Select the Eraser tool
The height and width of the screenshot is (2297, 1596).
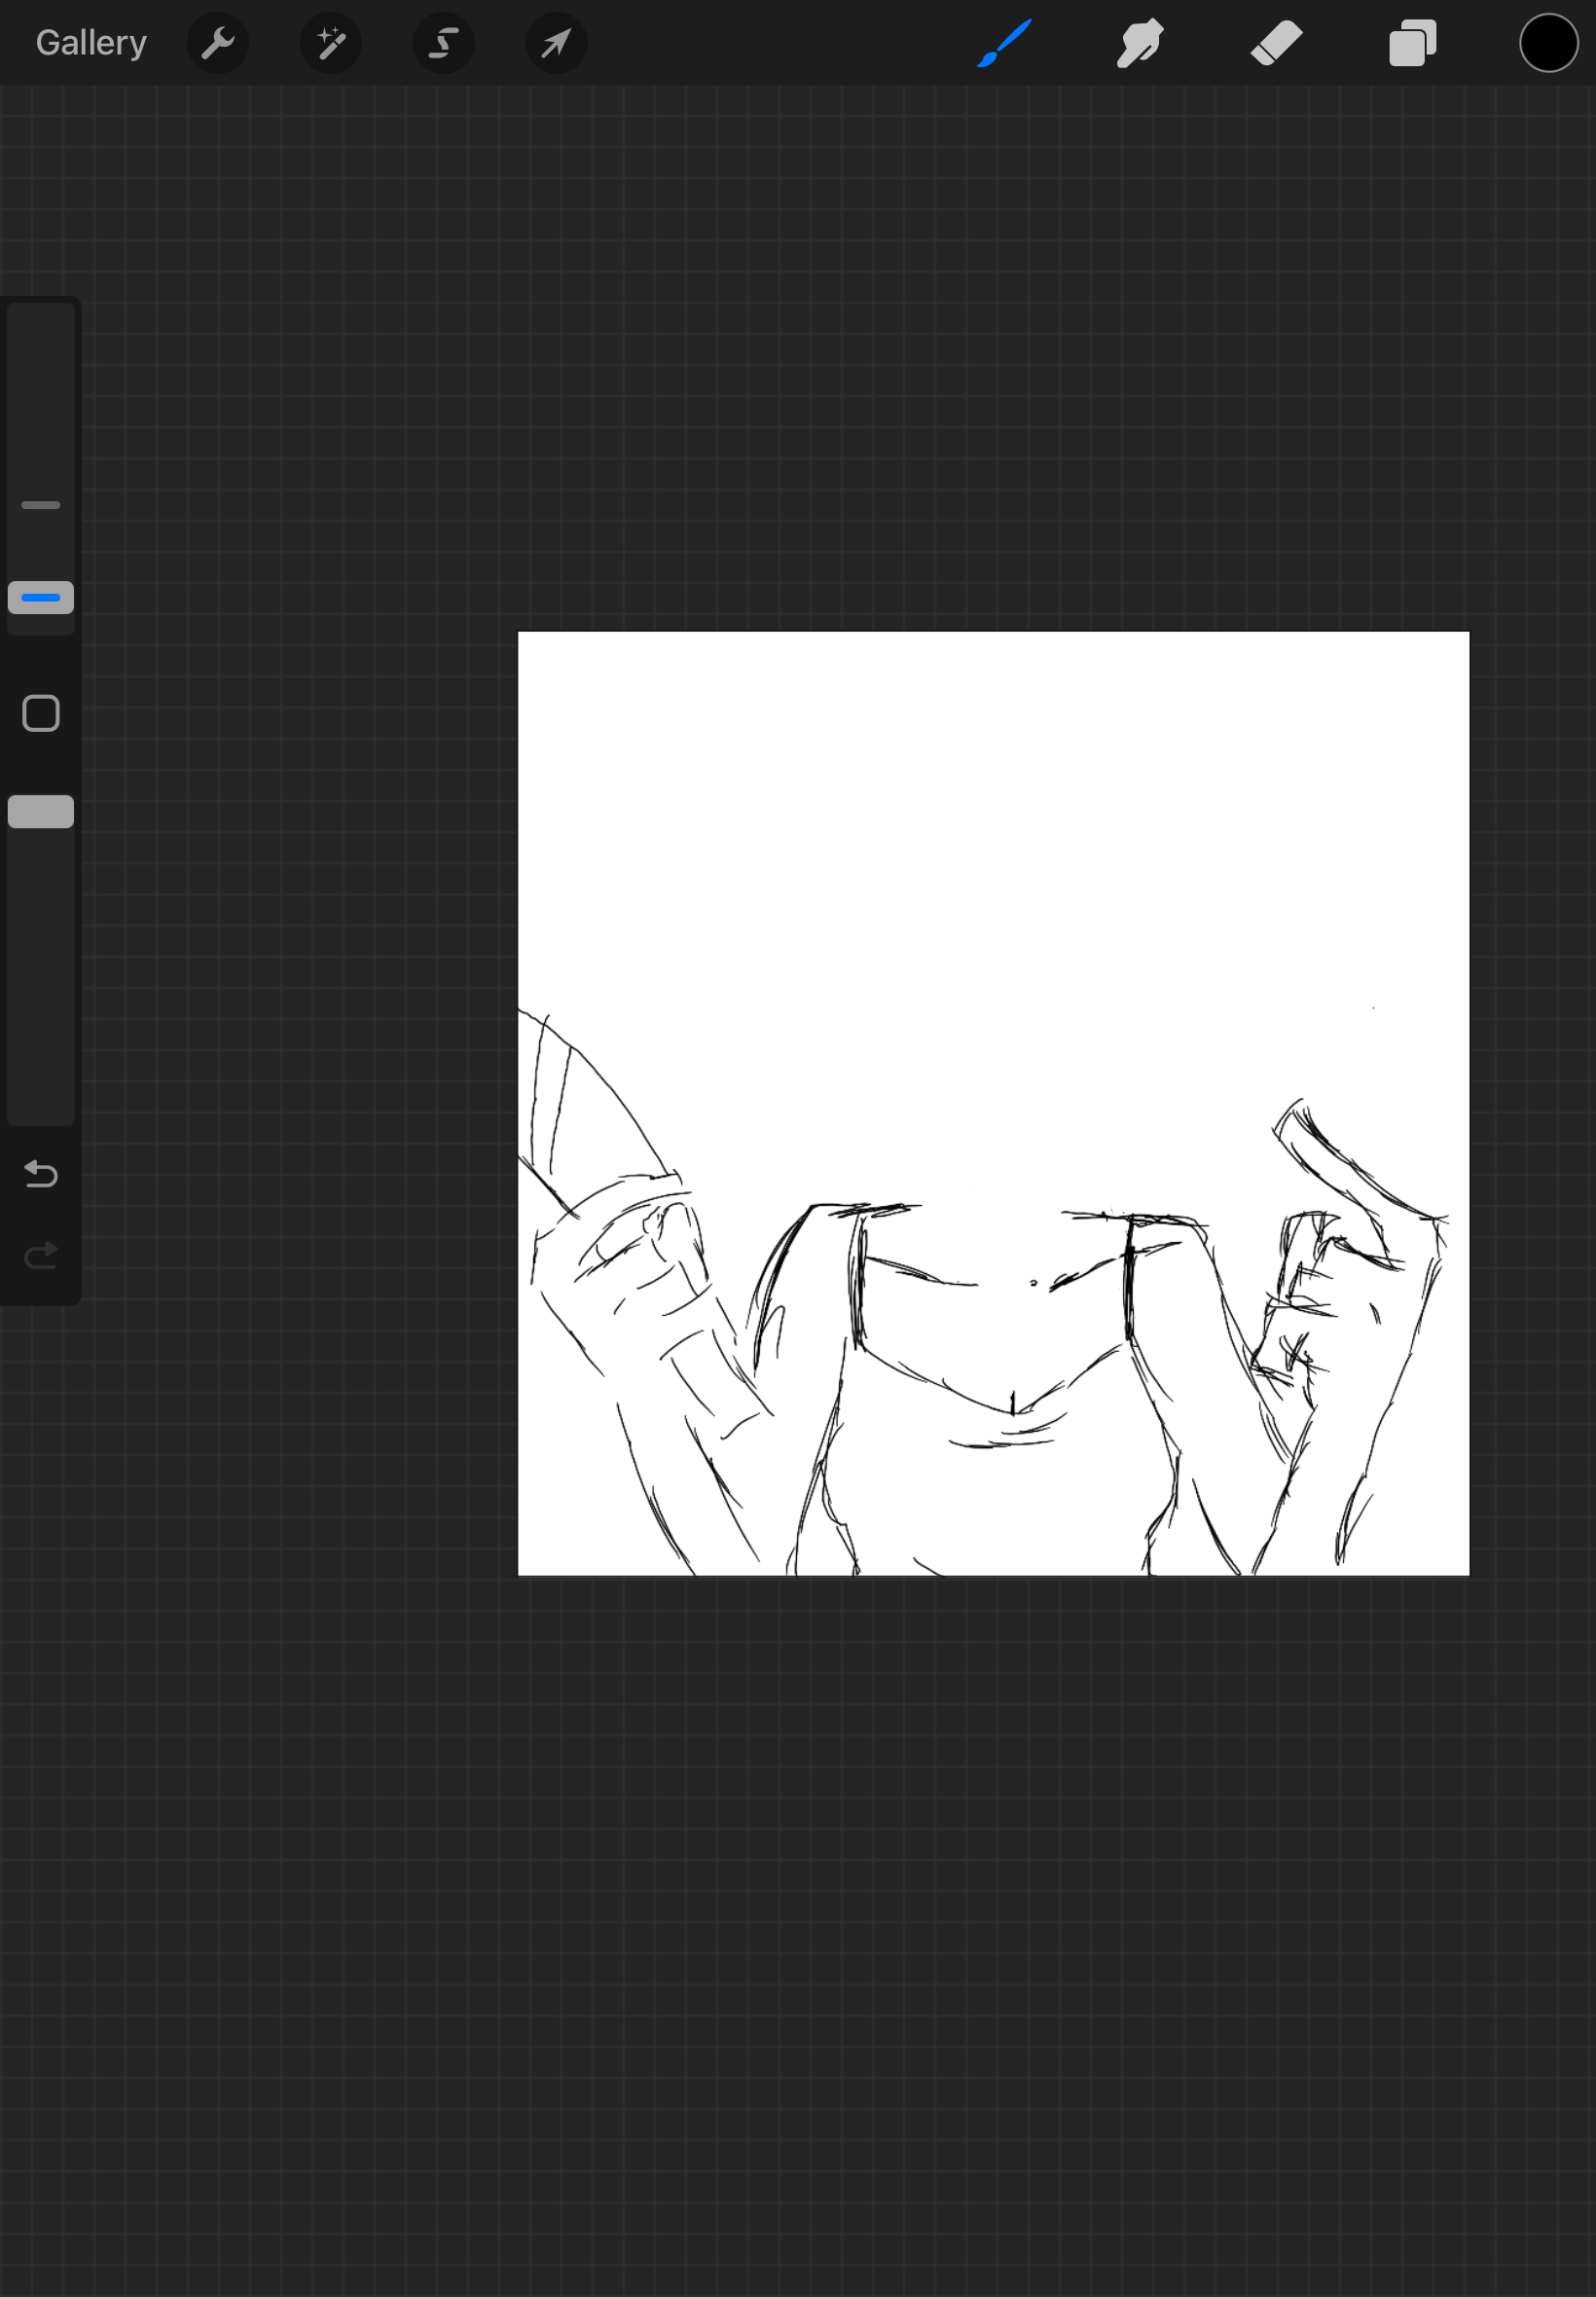point(1276,43)
